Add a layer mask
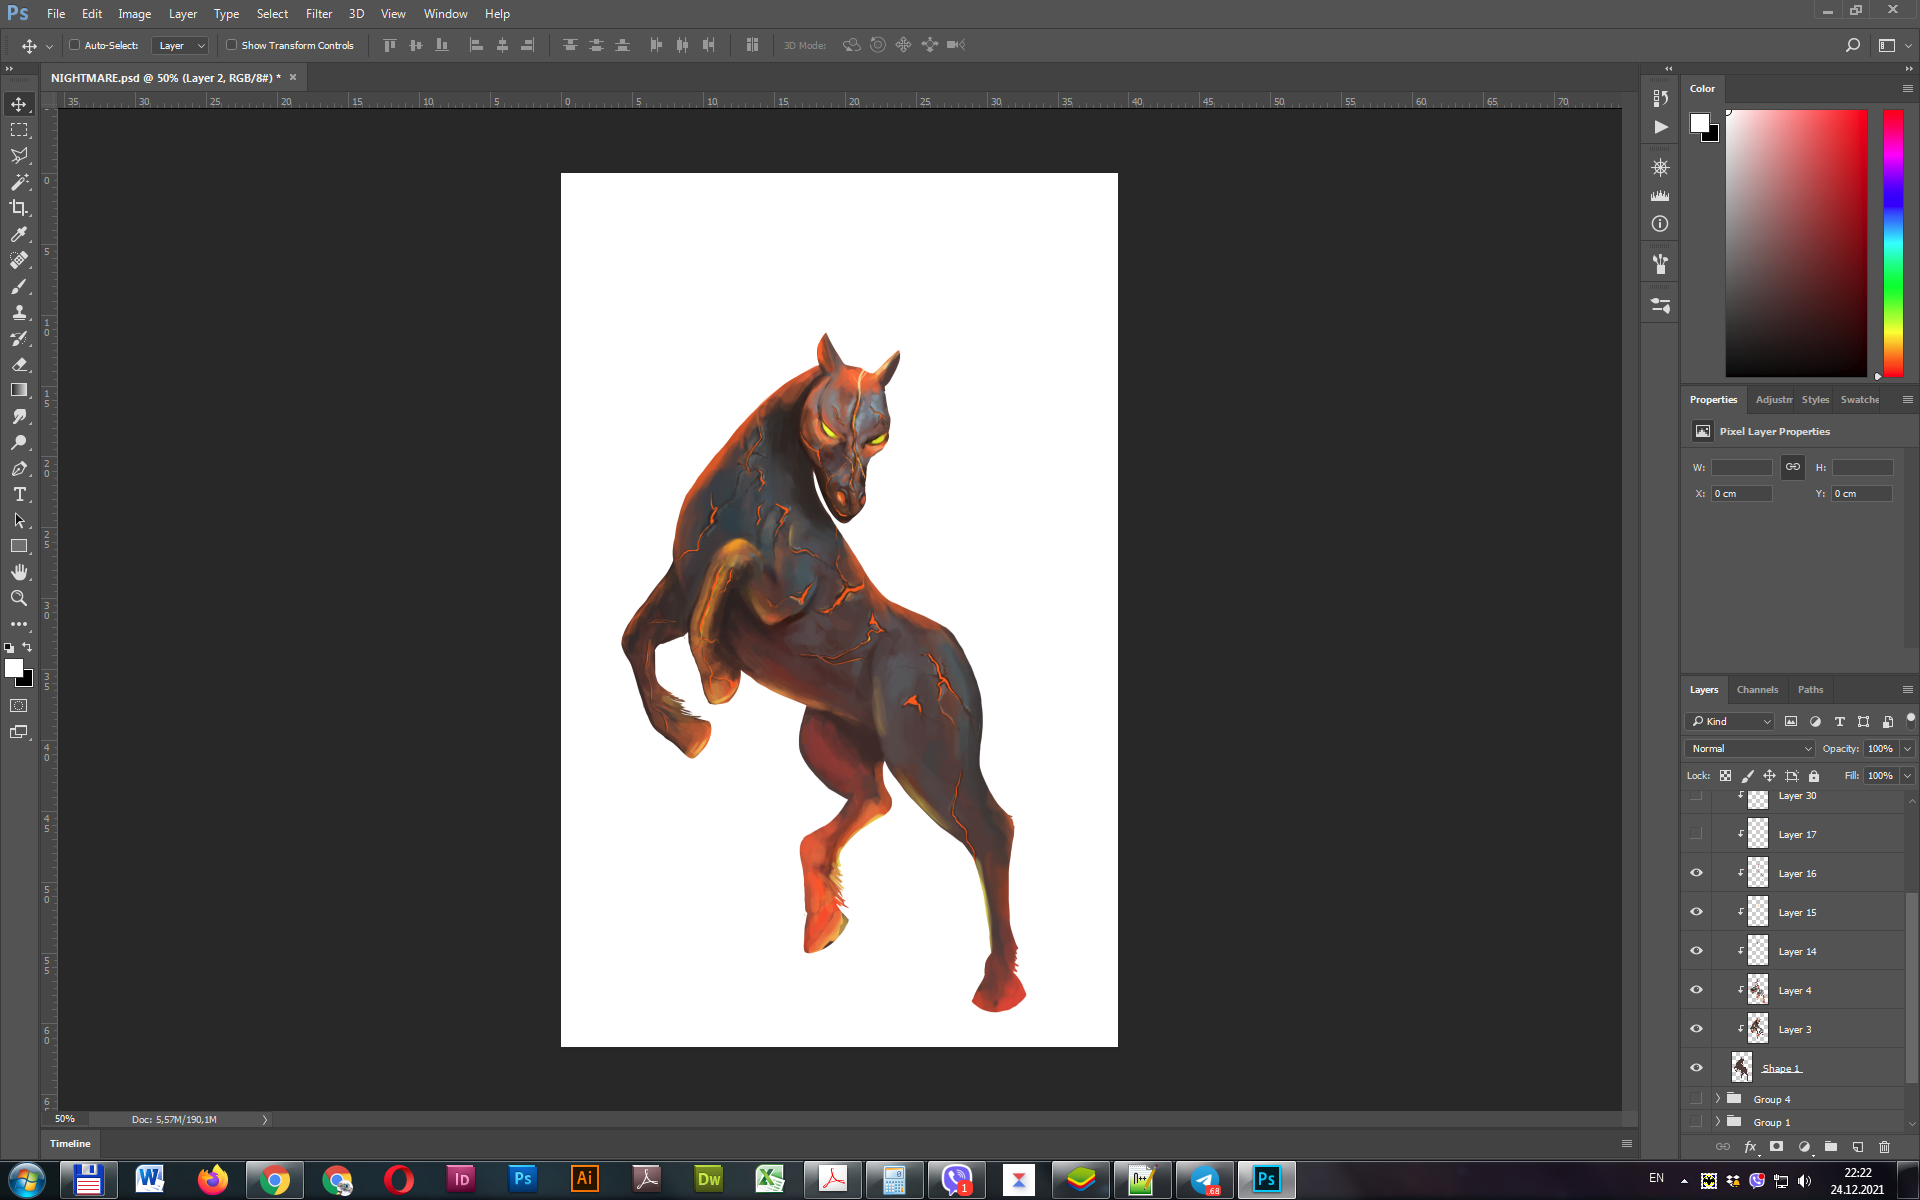Screen dimensions: 1920x1200 click(x=1777, y=1147)
